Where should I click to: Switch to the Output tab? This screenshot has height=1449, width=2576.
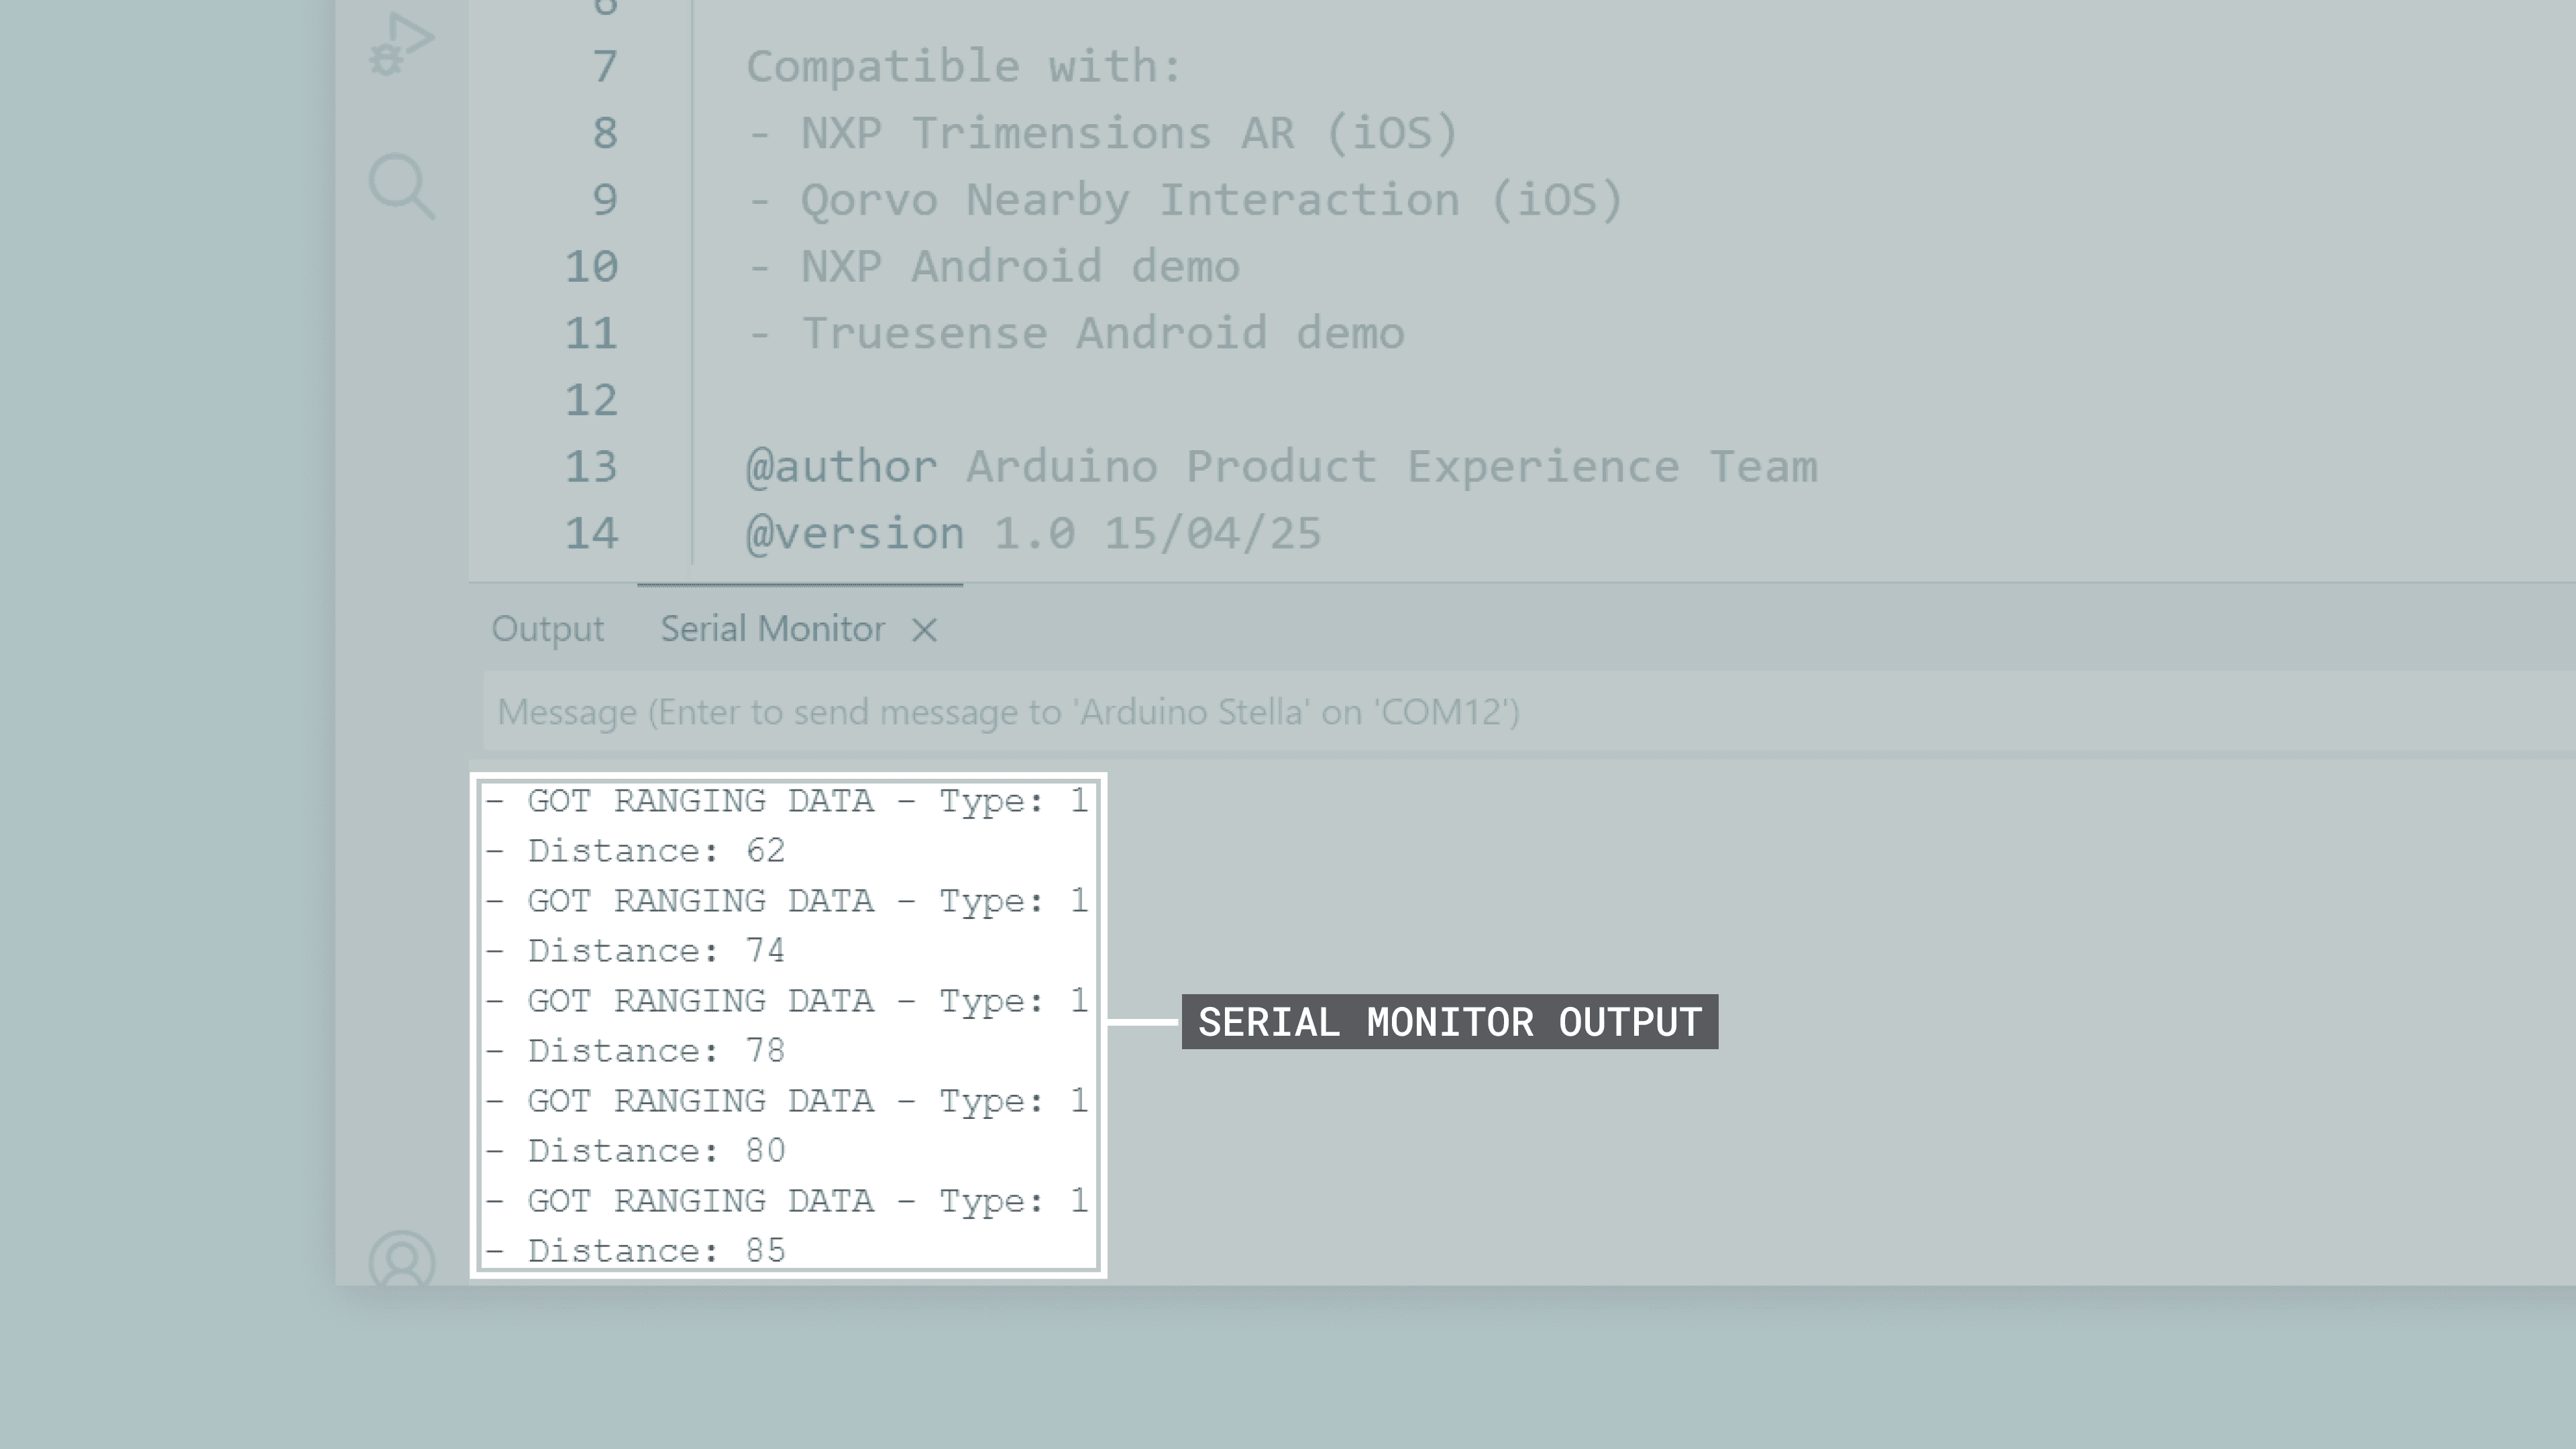[x=547, y=629]
